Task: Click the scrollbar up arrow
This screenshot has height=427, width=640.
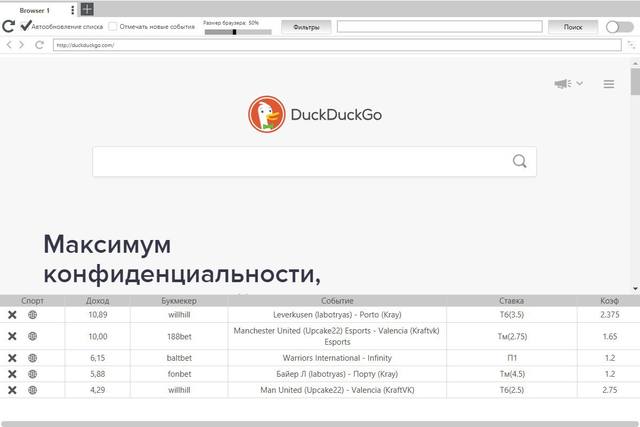Action: (635, 63)
